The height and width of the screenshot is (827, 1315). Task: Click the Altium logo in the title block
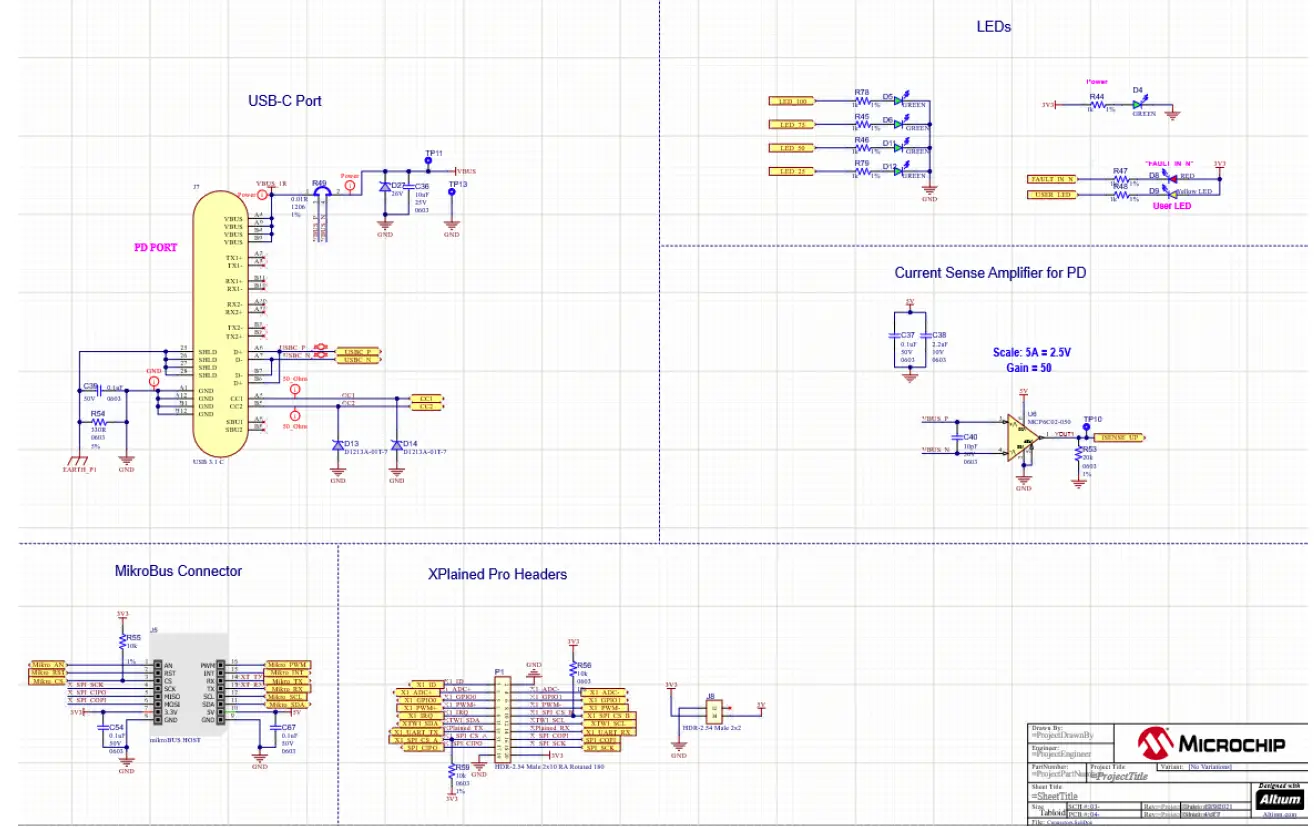click(1281, 800)
